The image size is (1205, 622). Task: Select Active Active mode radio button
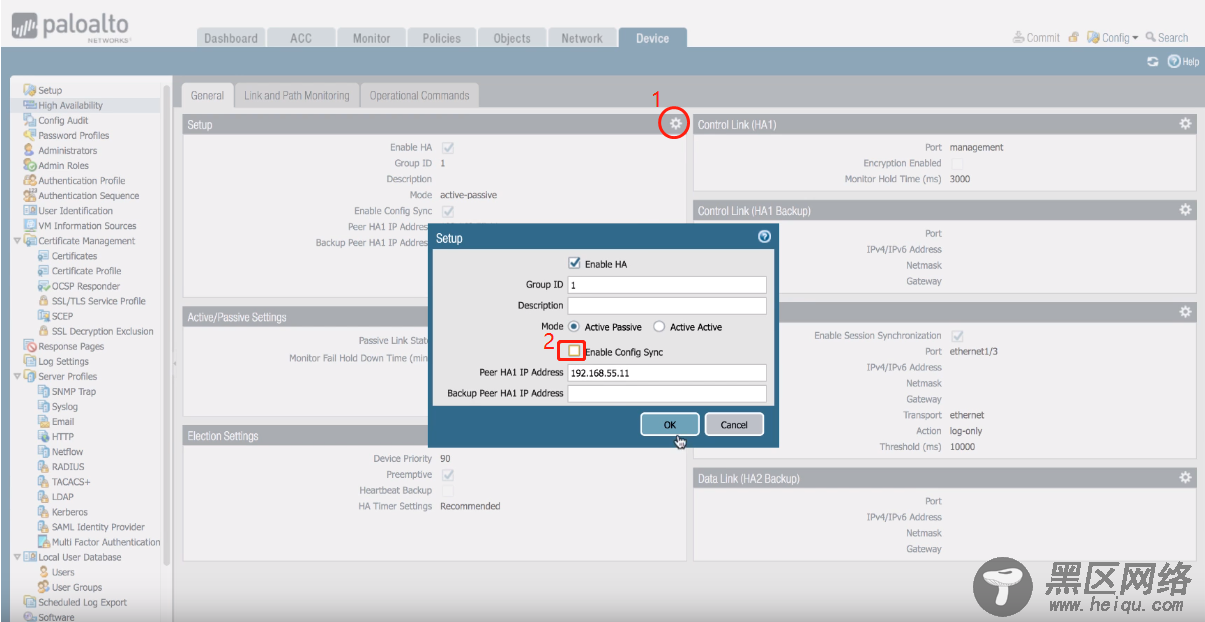coord(659,327)
